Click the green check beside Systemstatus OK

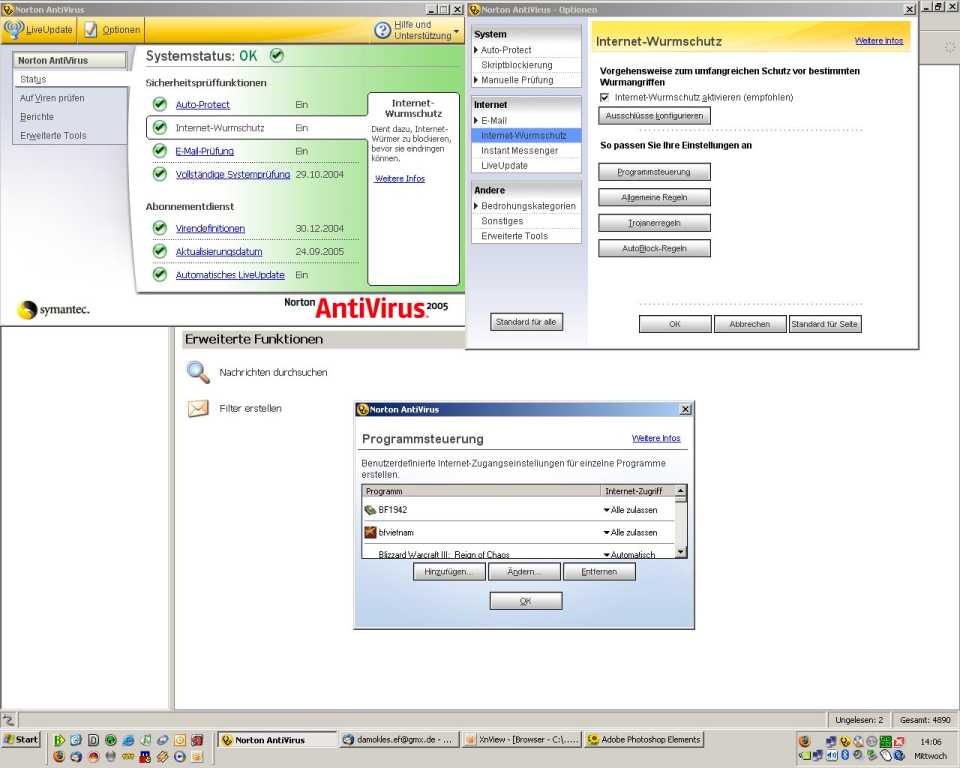point(277,56)
